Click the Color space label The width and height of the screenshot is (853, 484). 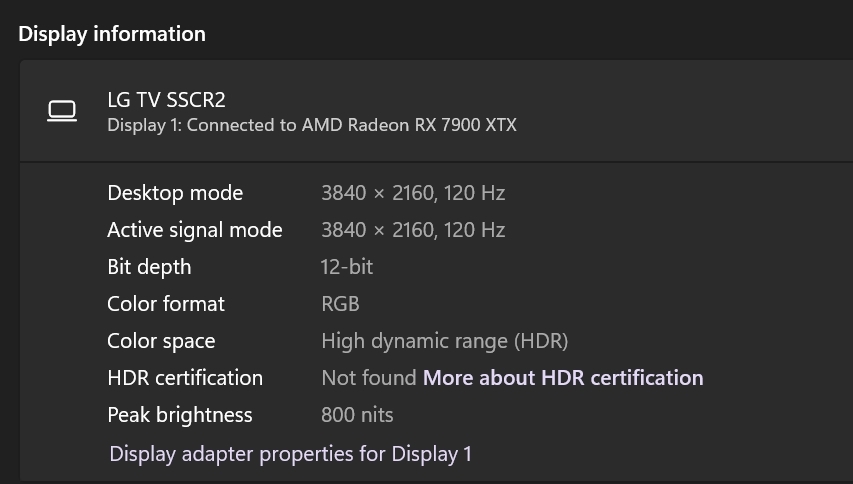(161, 341)
